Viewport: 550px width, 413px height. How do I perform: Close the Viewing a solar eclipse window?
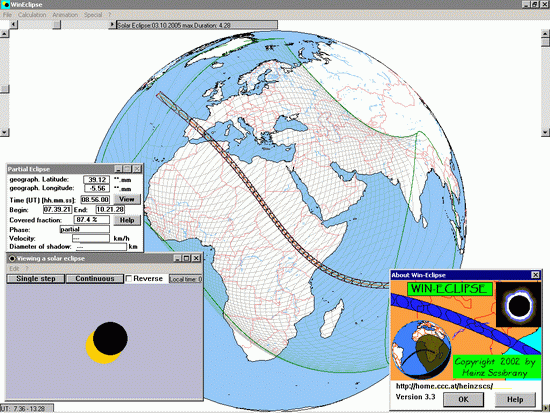point(196,258)
